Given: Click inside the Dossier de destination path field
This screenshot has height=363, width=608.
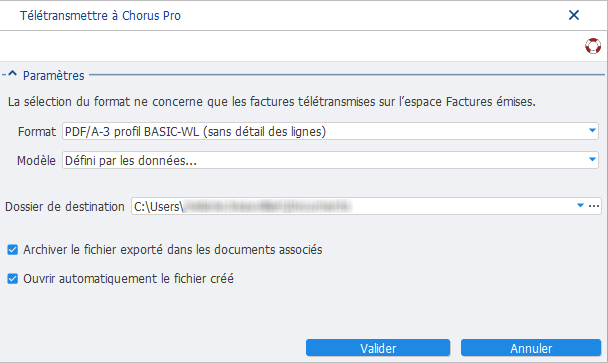Looking at the screenshot, I should (353, 206).
